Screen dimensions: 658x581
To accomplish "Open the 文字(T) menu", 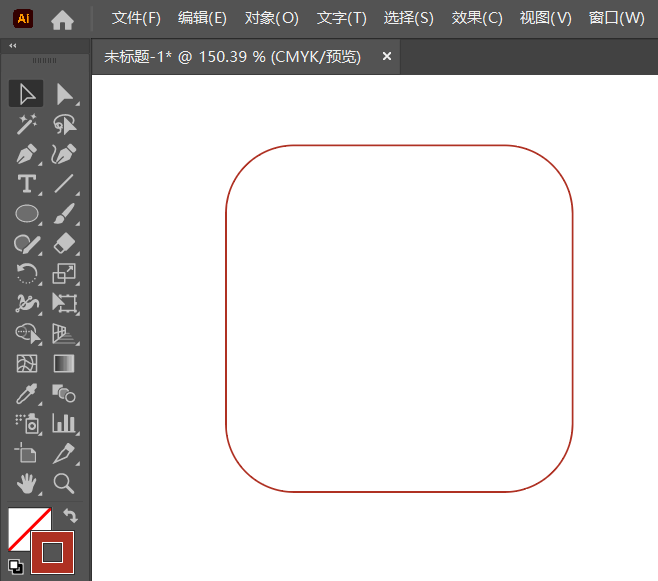I will [342, 18].
